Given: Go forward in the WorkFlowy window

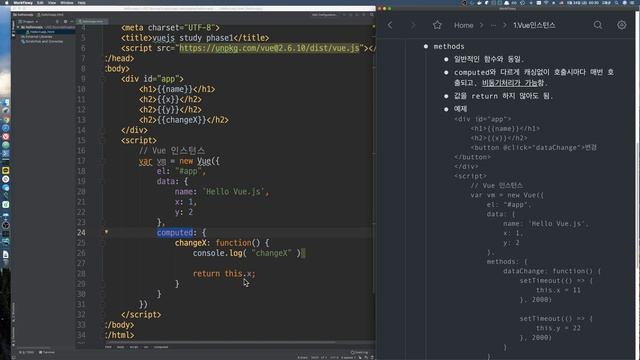Looking at the screenshot, I should pyautogui.click(x=413, y=25).
